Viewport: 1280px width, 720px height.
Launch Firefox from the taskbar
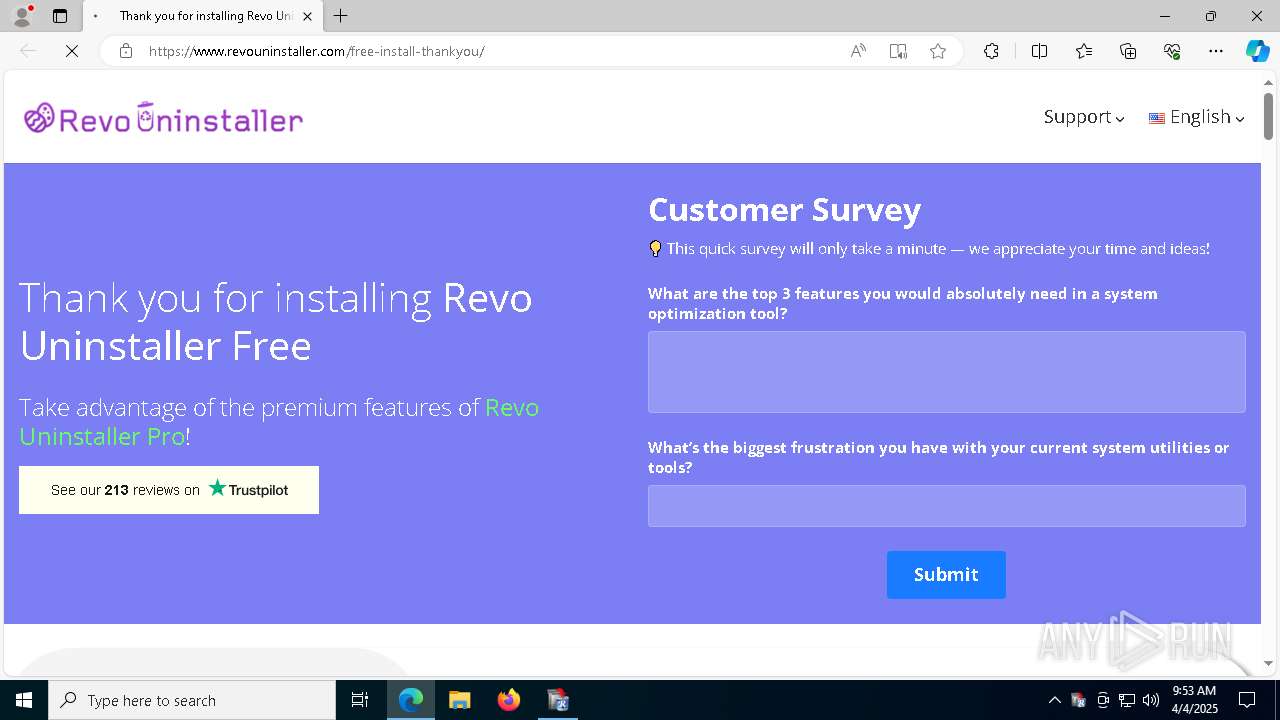coord(508,700)
